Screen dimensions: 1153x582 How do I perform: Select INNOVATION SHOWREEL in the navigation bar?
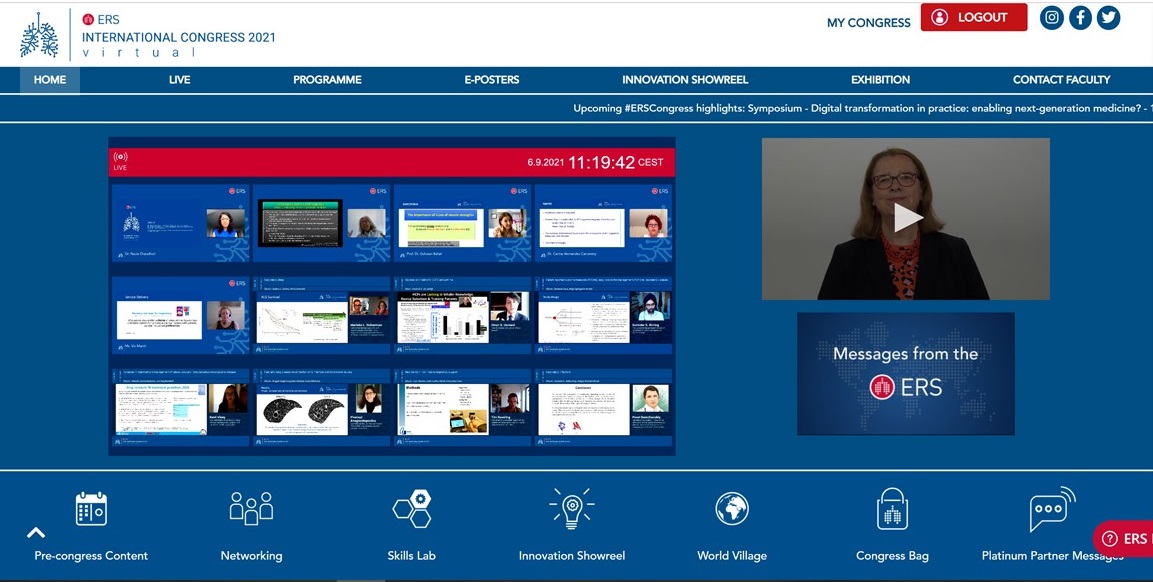click(685, 79)
